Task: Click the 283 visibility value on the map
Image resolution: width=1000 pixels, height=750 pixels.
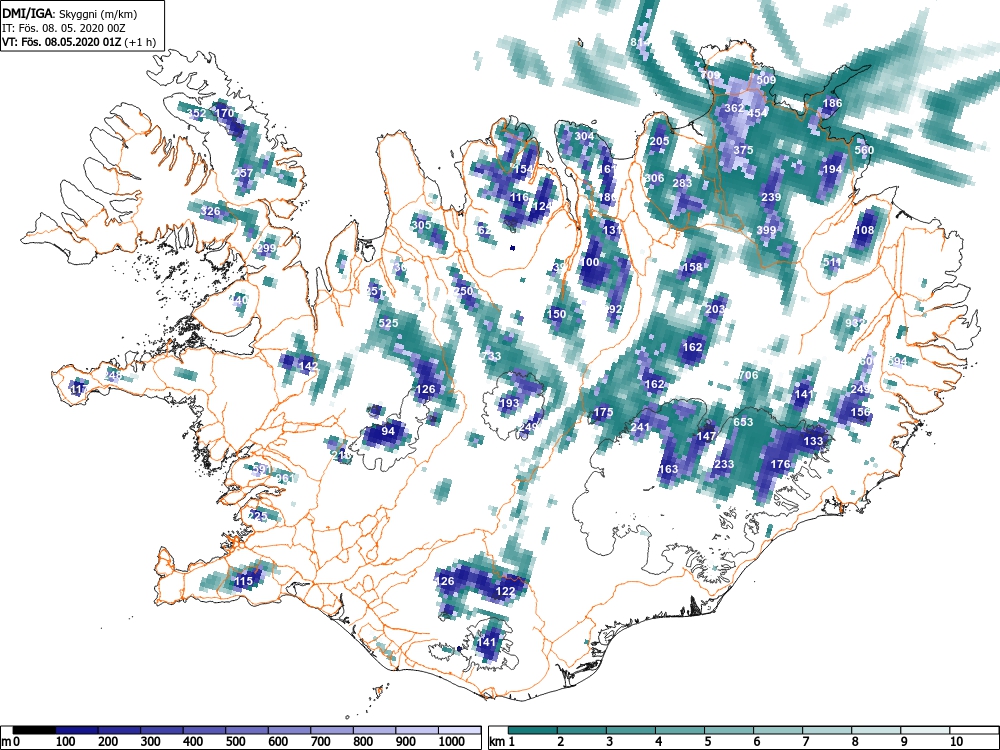Action: click(682, 183)
